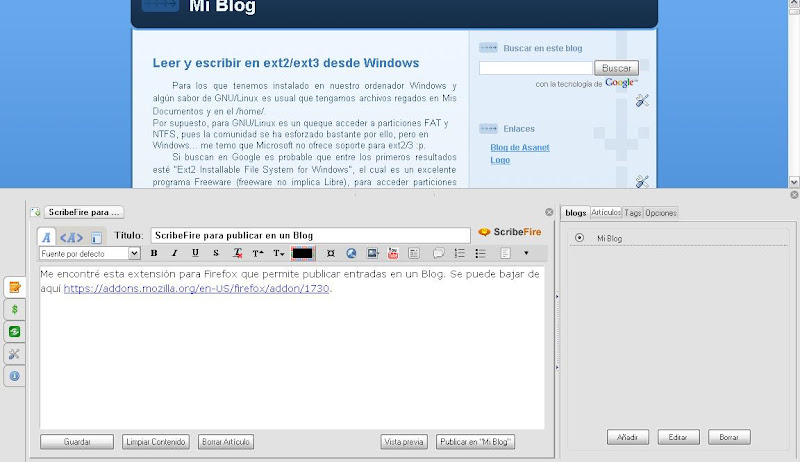Open the black text color swatch

(303, 253)
